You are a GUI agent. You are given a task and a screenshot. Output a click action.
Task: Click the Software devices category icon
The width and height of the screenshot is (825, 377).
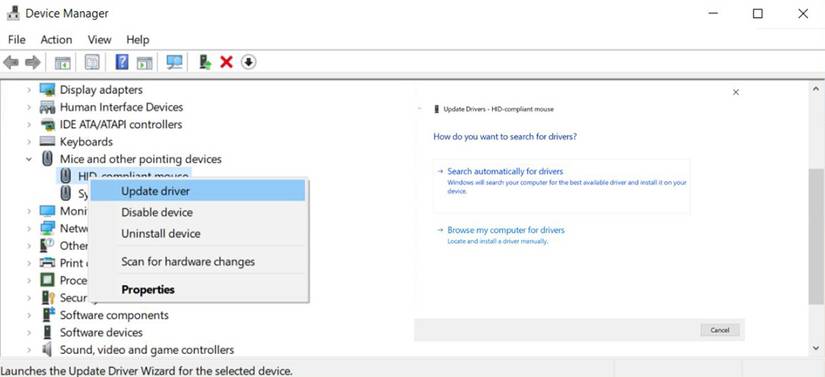tap(47, 332)
